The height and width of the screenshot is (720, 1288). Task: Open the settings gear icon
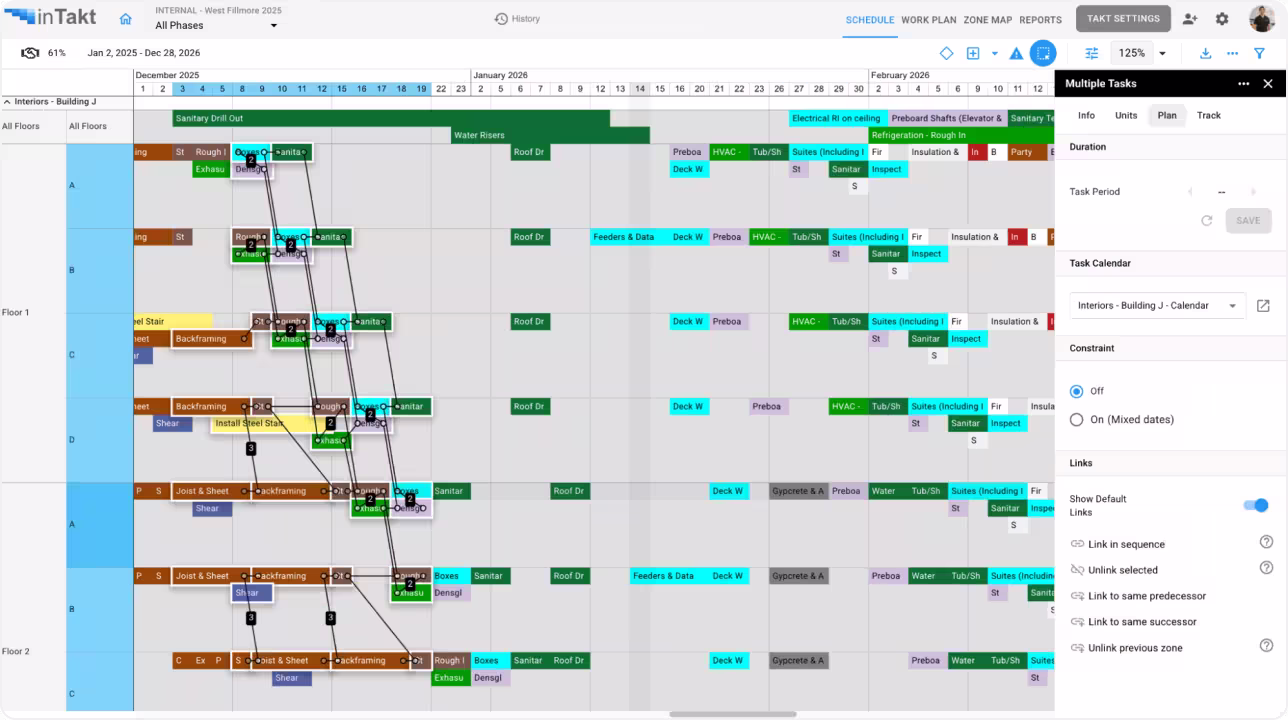pyautogui.click(x=1222, y=19)
